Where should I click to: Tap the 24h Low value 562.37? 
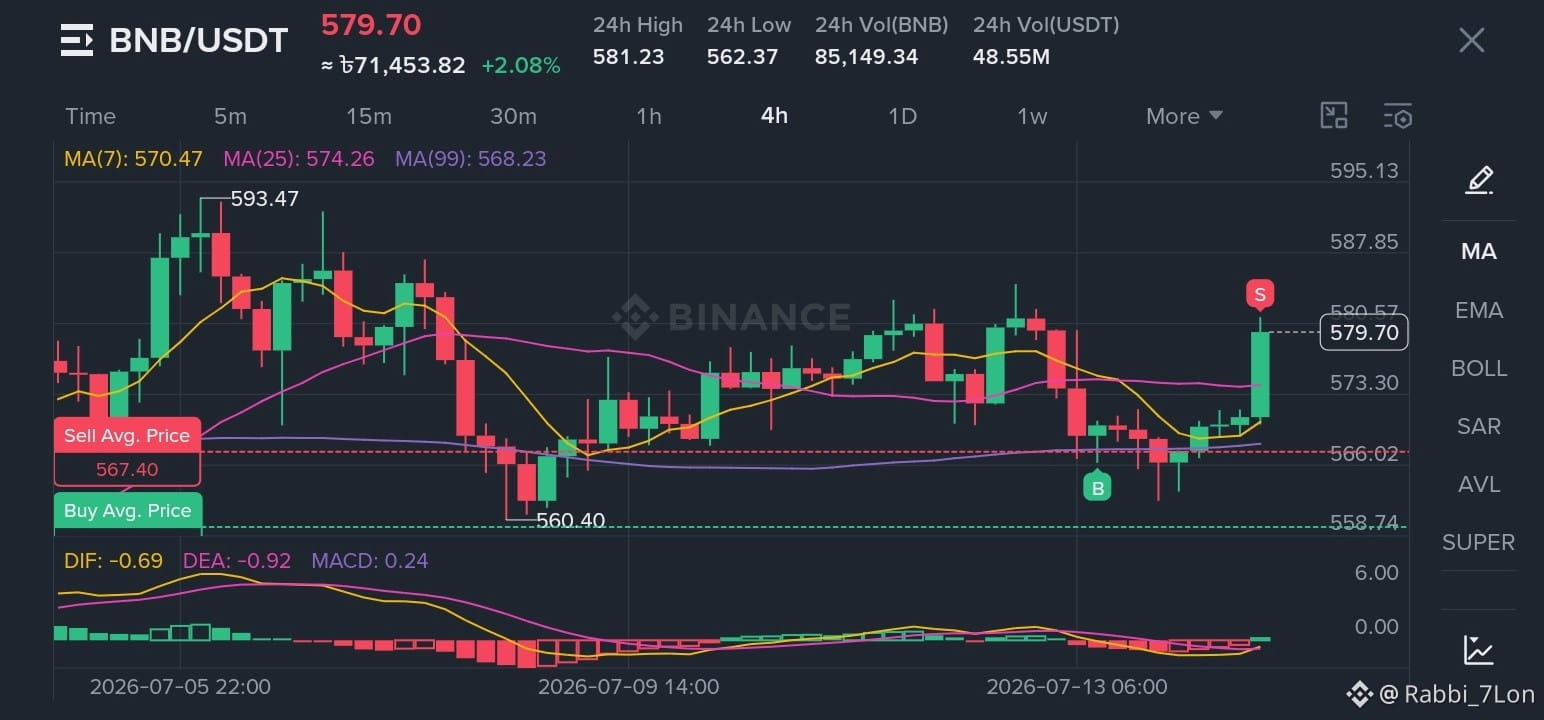pos(742,57)
